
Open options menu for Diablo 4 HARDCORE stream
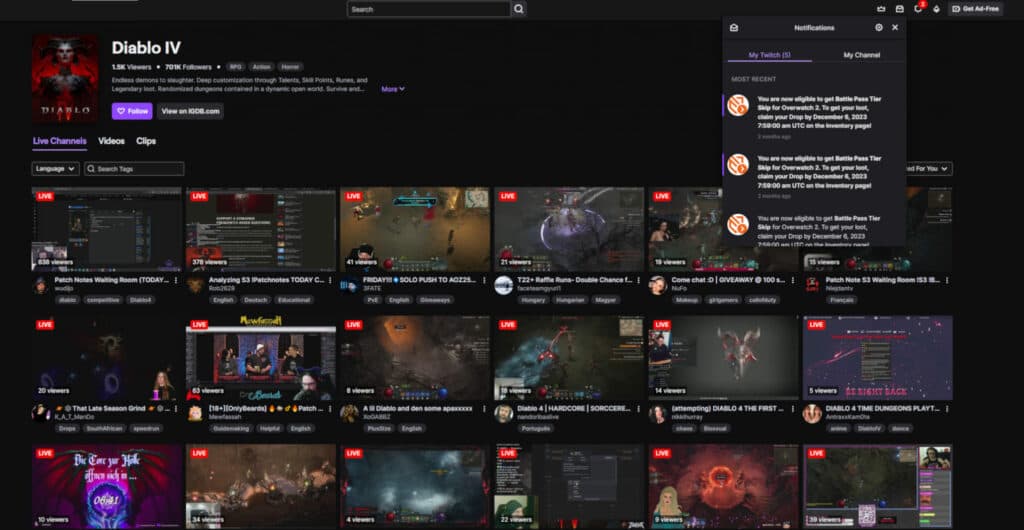(x=638, y=409)
